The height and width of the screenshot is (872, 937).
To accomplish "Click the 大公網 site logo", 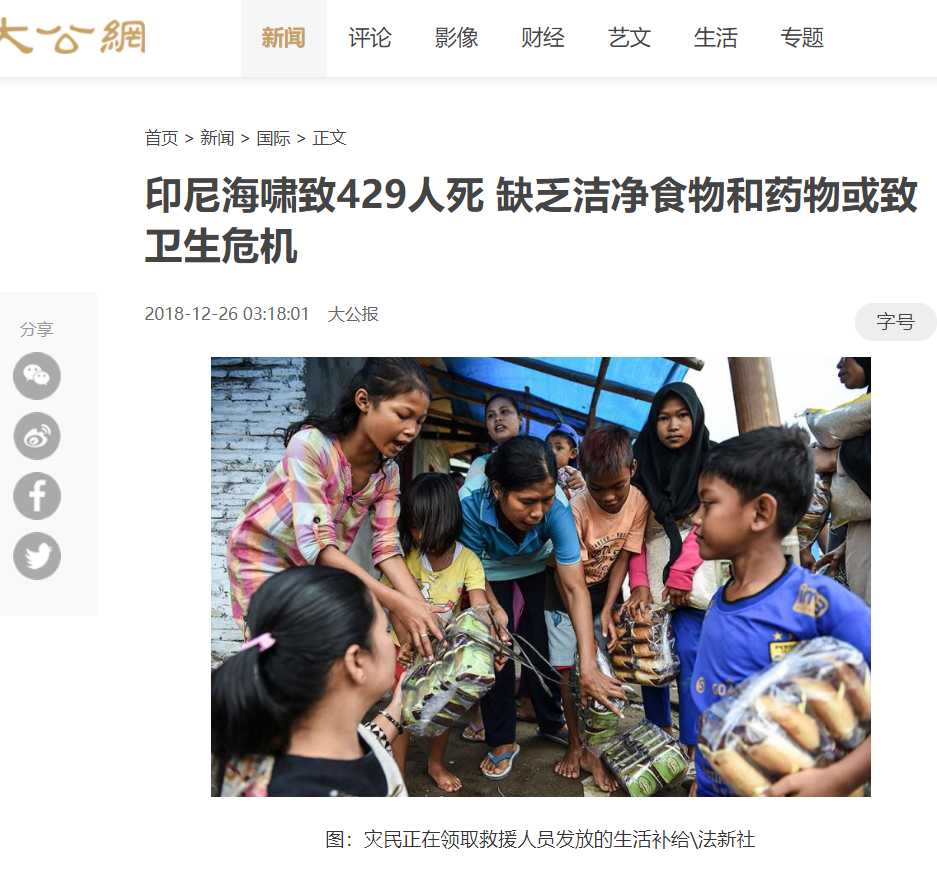I will [72, 36].
